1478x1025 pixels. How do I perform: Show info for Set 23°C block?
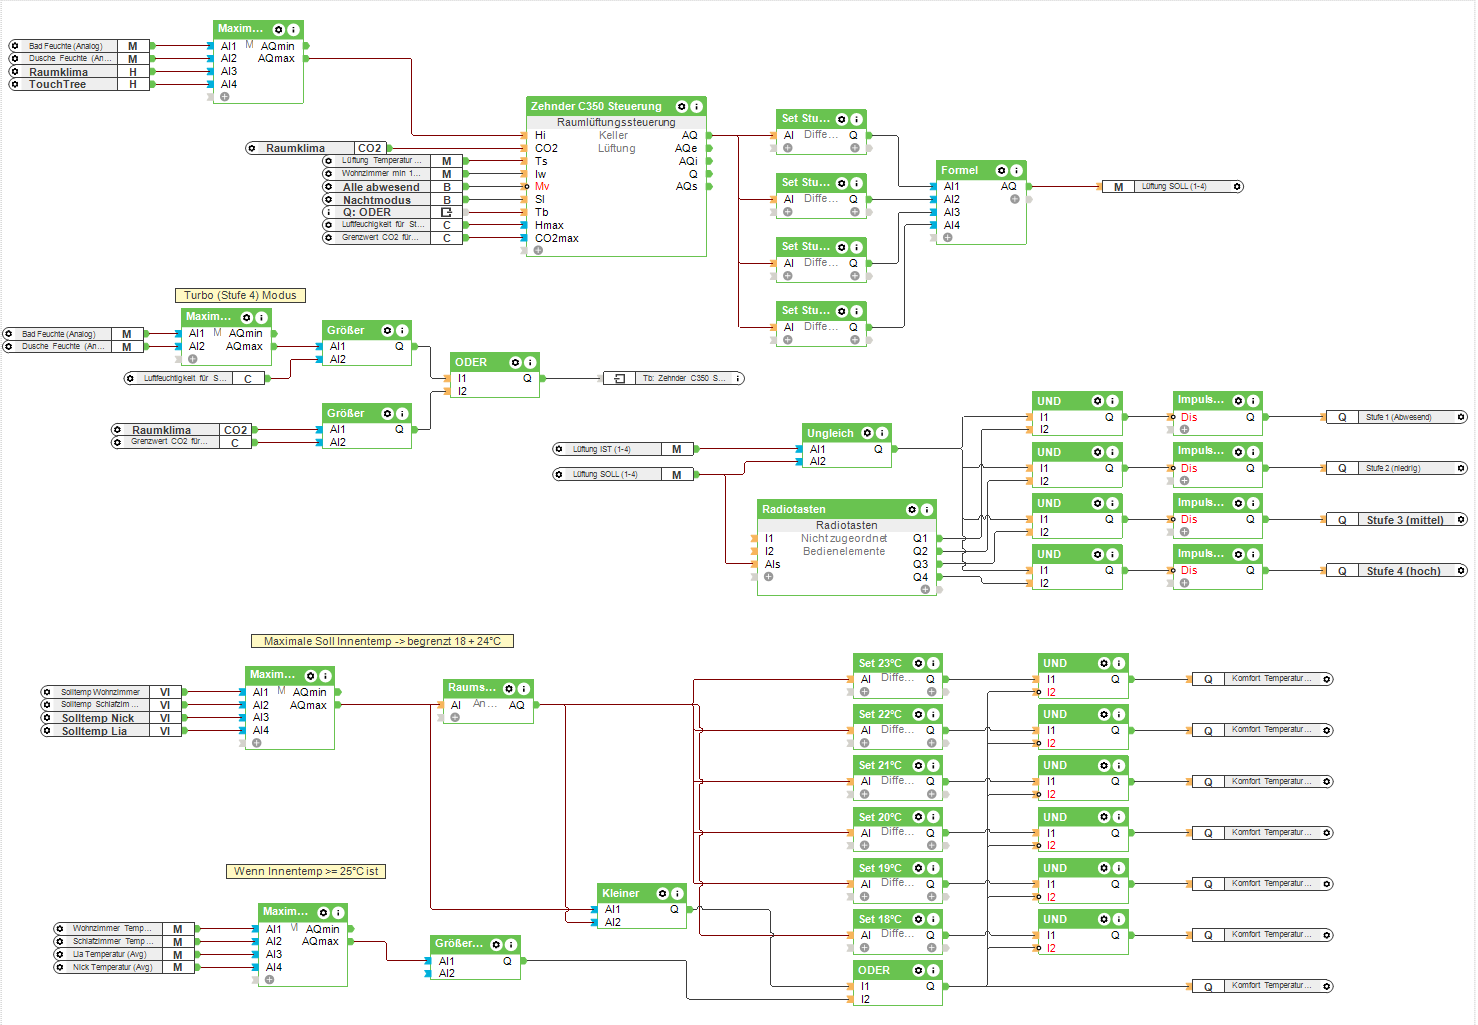pos(933,663)
